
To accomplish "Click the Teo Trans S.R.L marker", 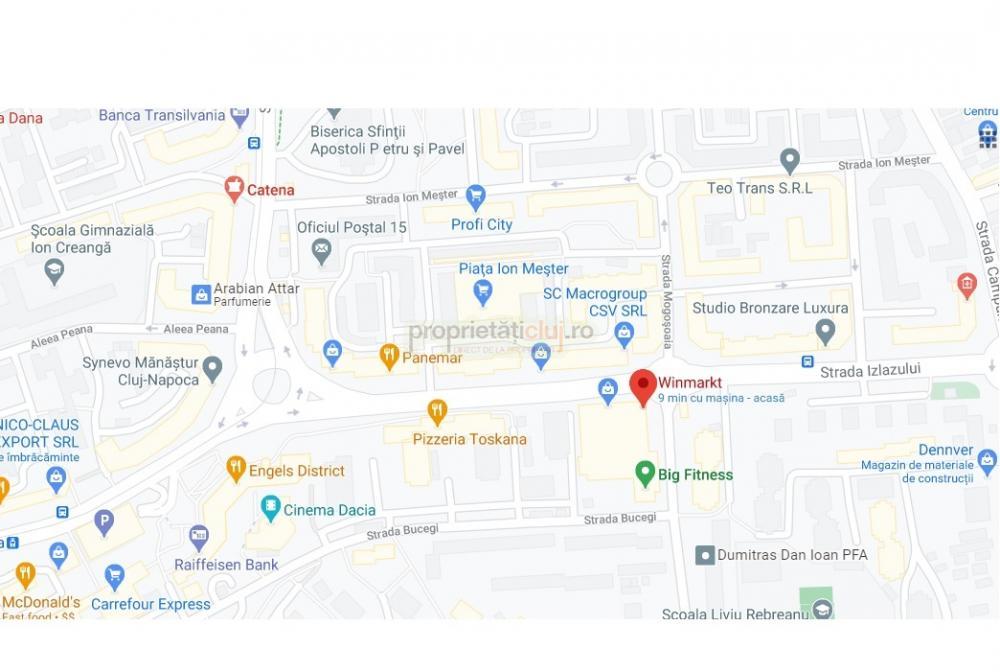I will (790, 161).
